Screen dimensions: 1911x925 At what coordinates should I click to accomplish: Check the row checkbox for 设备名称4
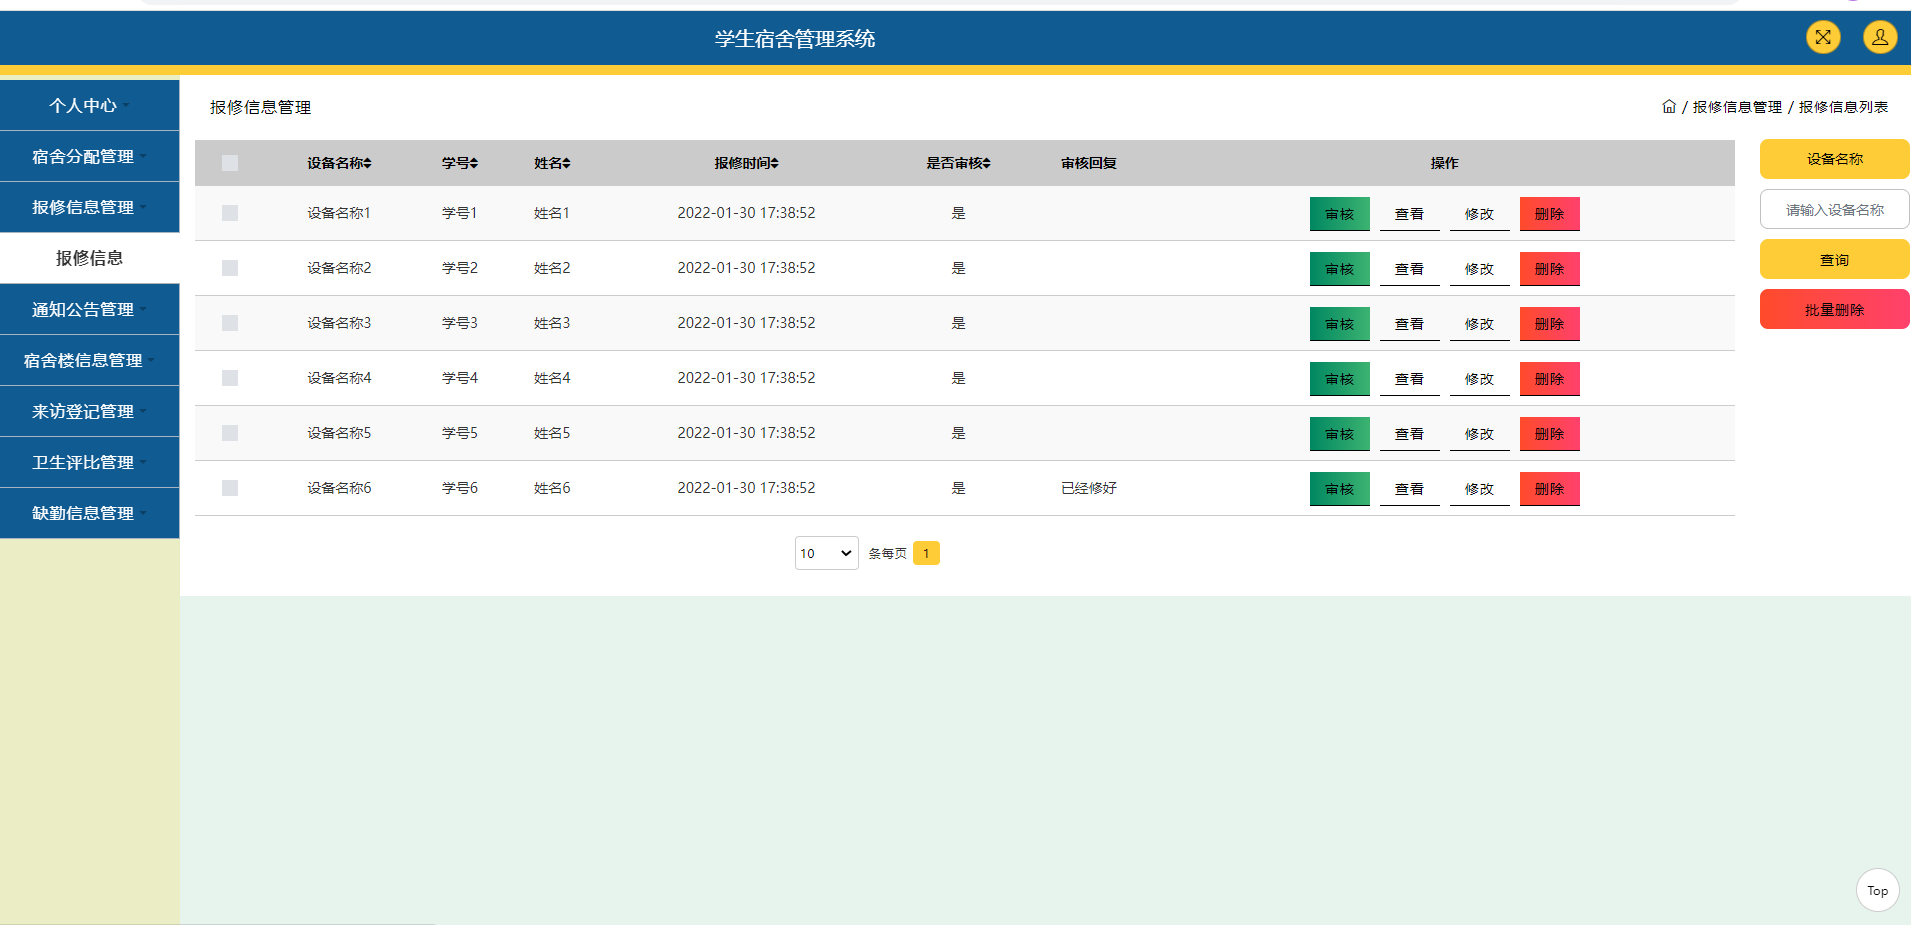pyautogui.click(x=230, y=378)
